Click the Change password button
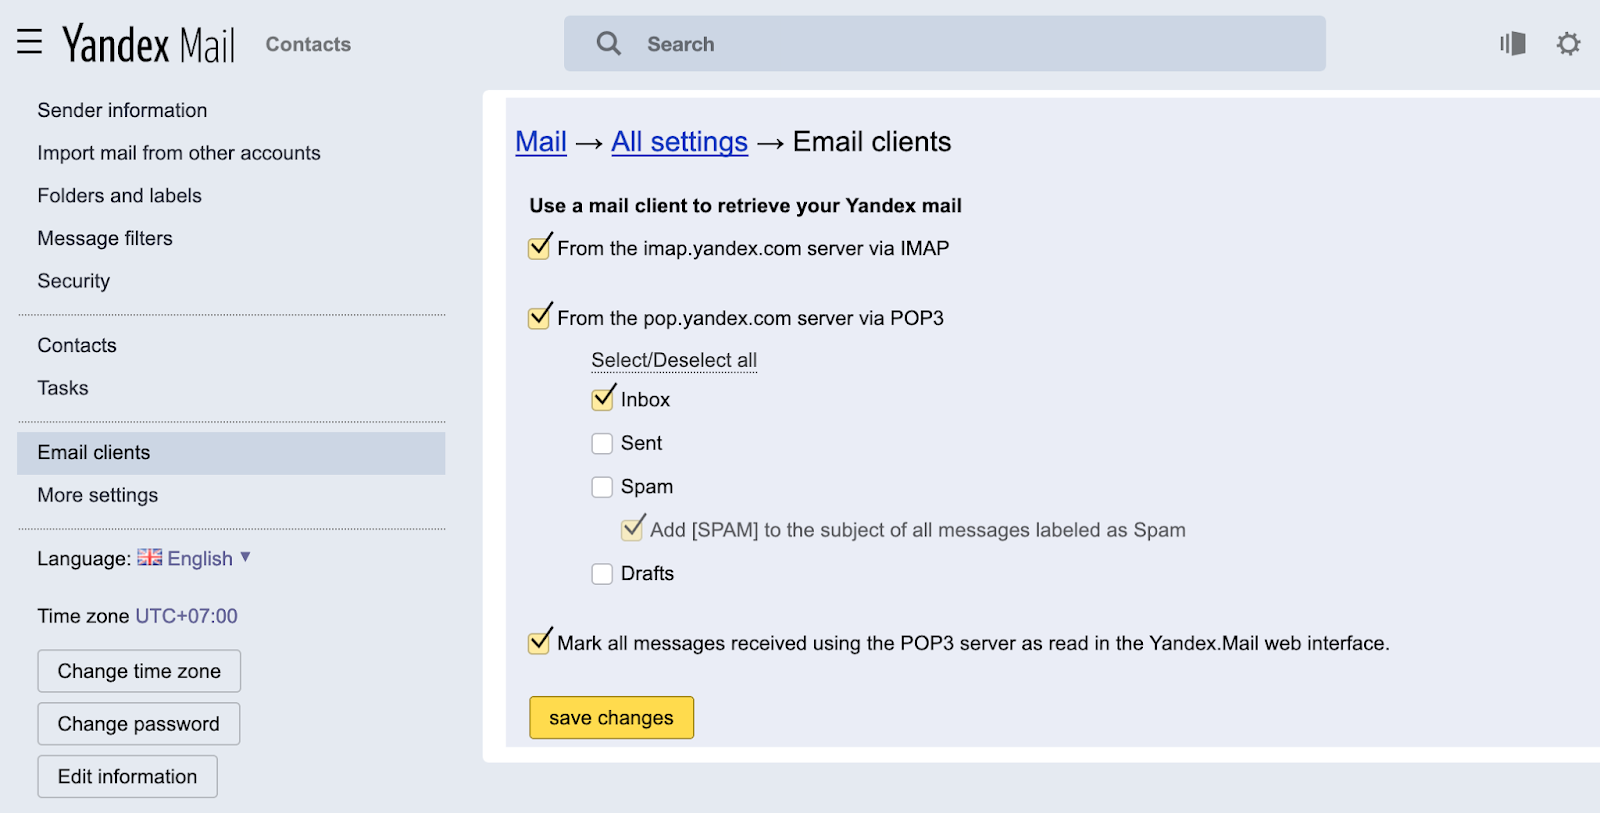This screenshot has height=813, width=1600. 139,724
